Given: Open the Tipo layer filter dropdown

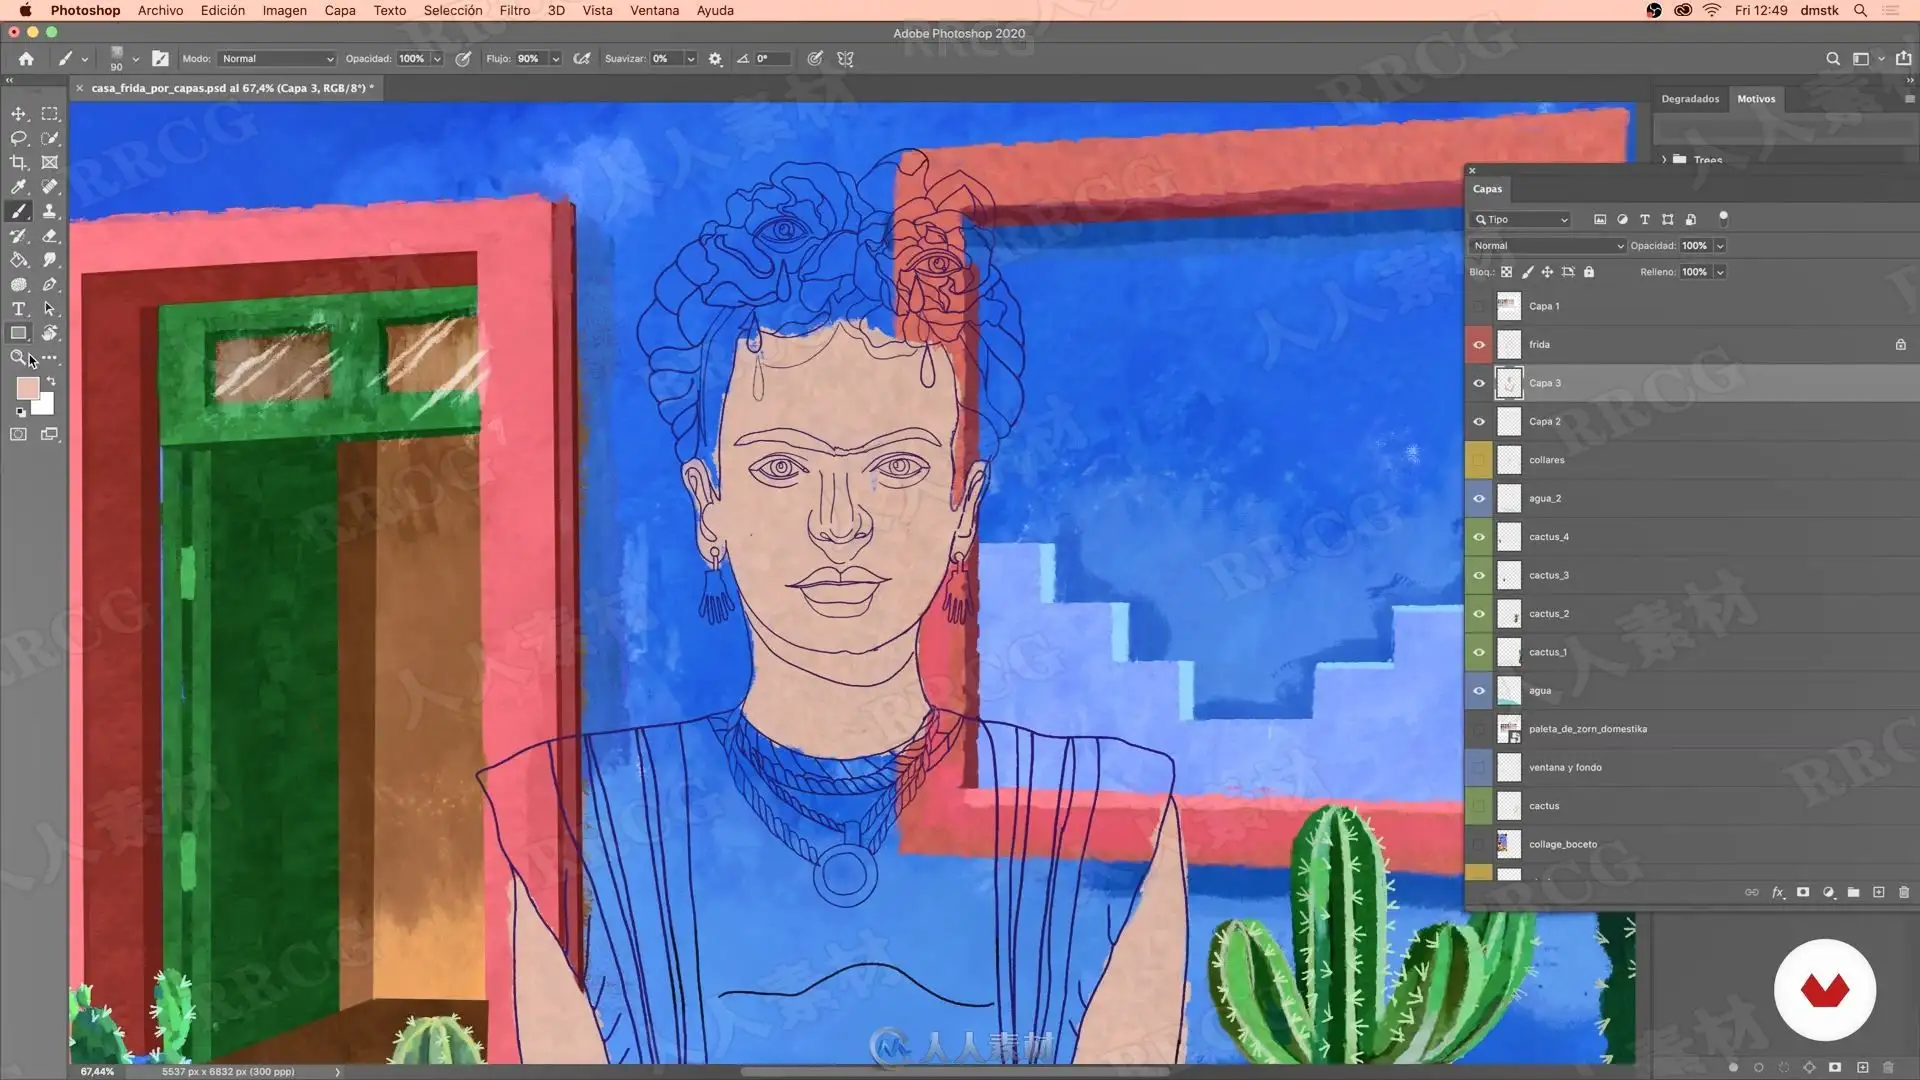Looking at the screenshot, I should 1521,220.
